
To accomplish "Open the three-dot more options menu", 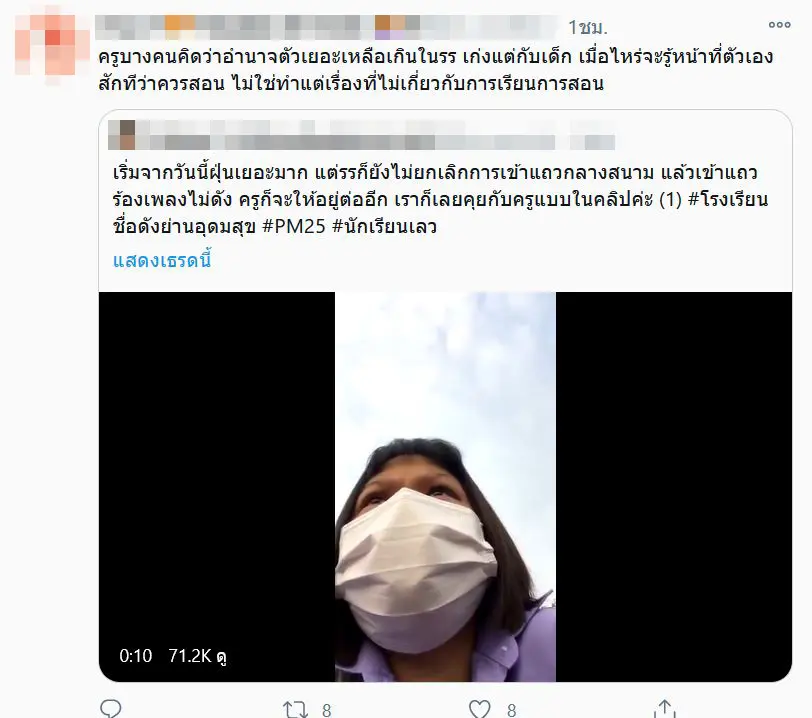I will coord(779,24).
